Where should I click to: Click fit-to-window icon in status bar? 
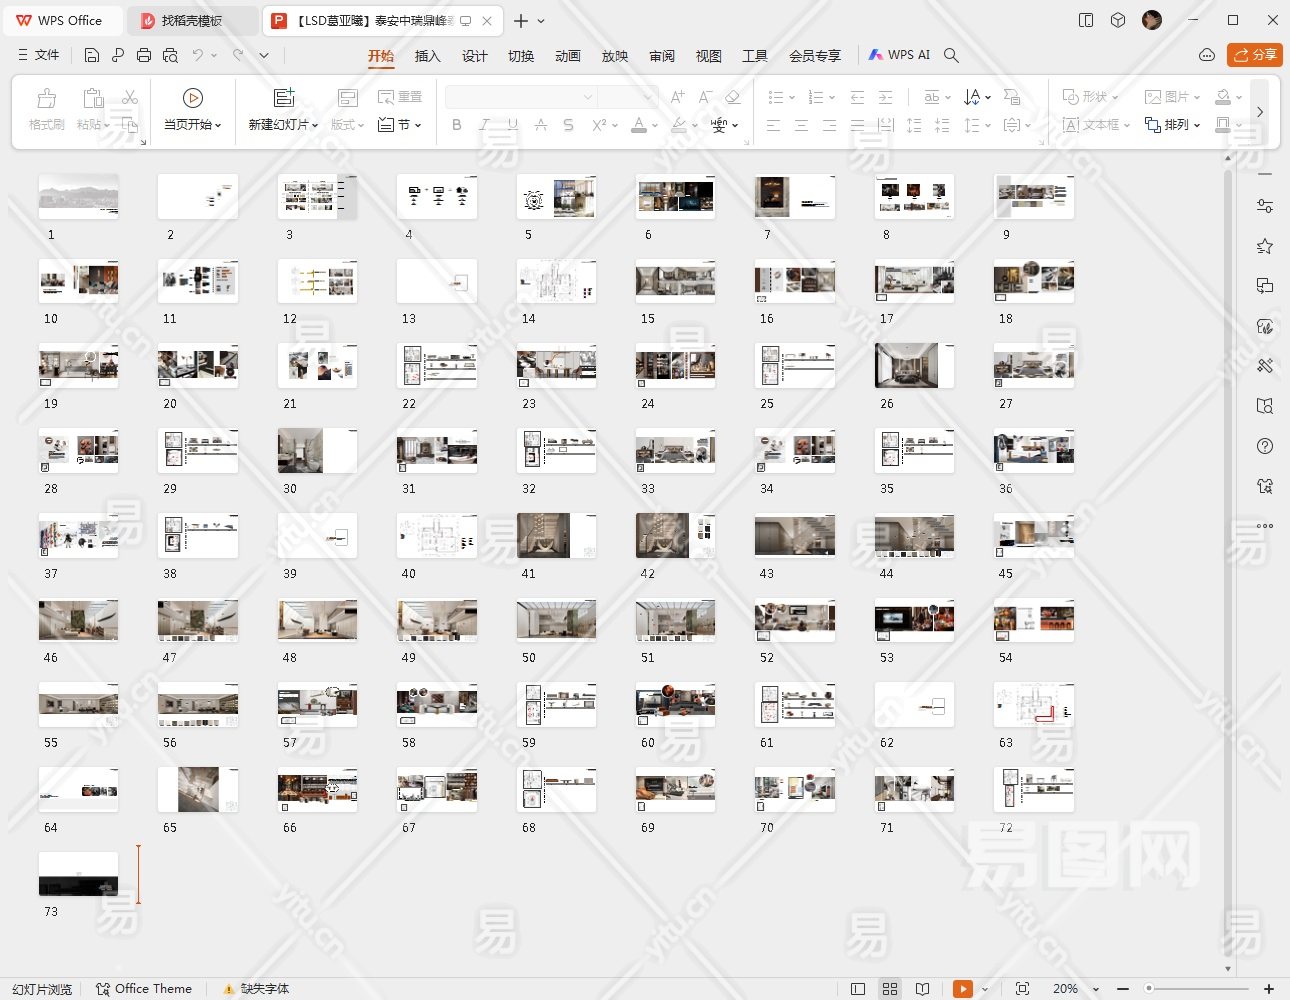[1022, 989]
